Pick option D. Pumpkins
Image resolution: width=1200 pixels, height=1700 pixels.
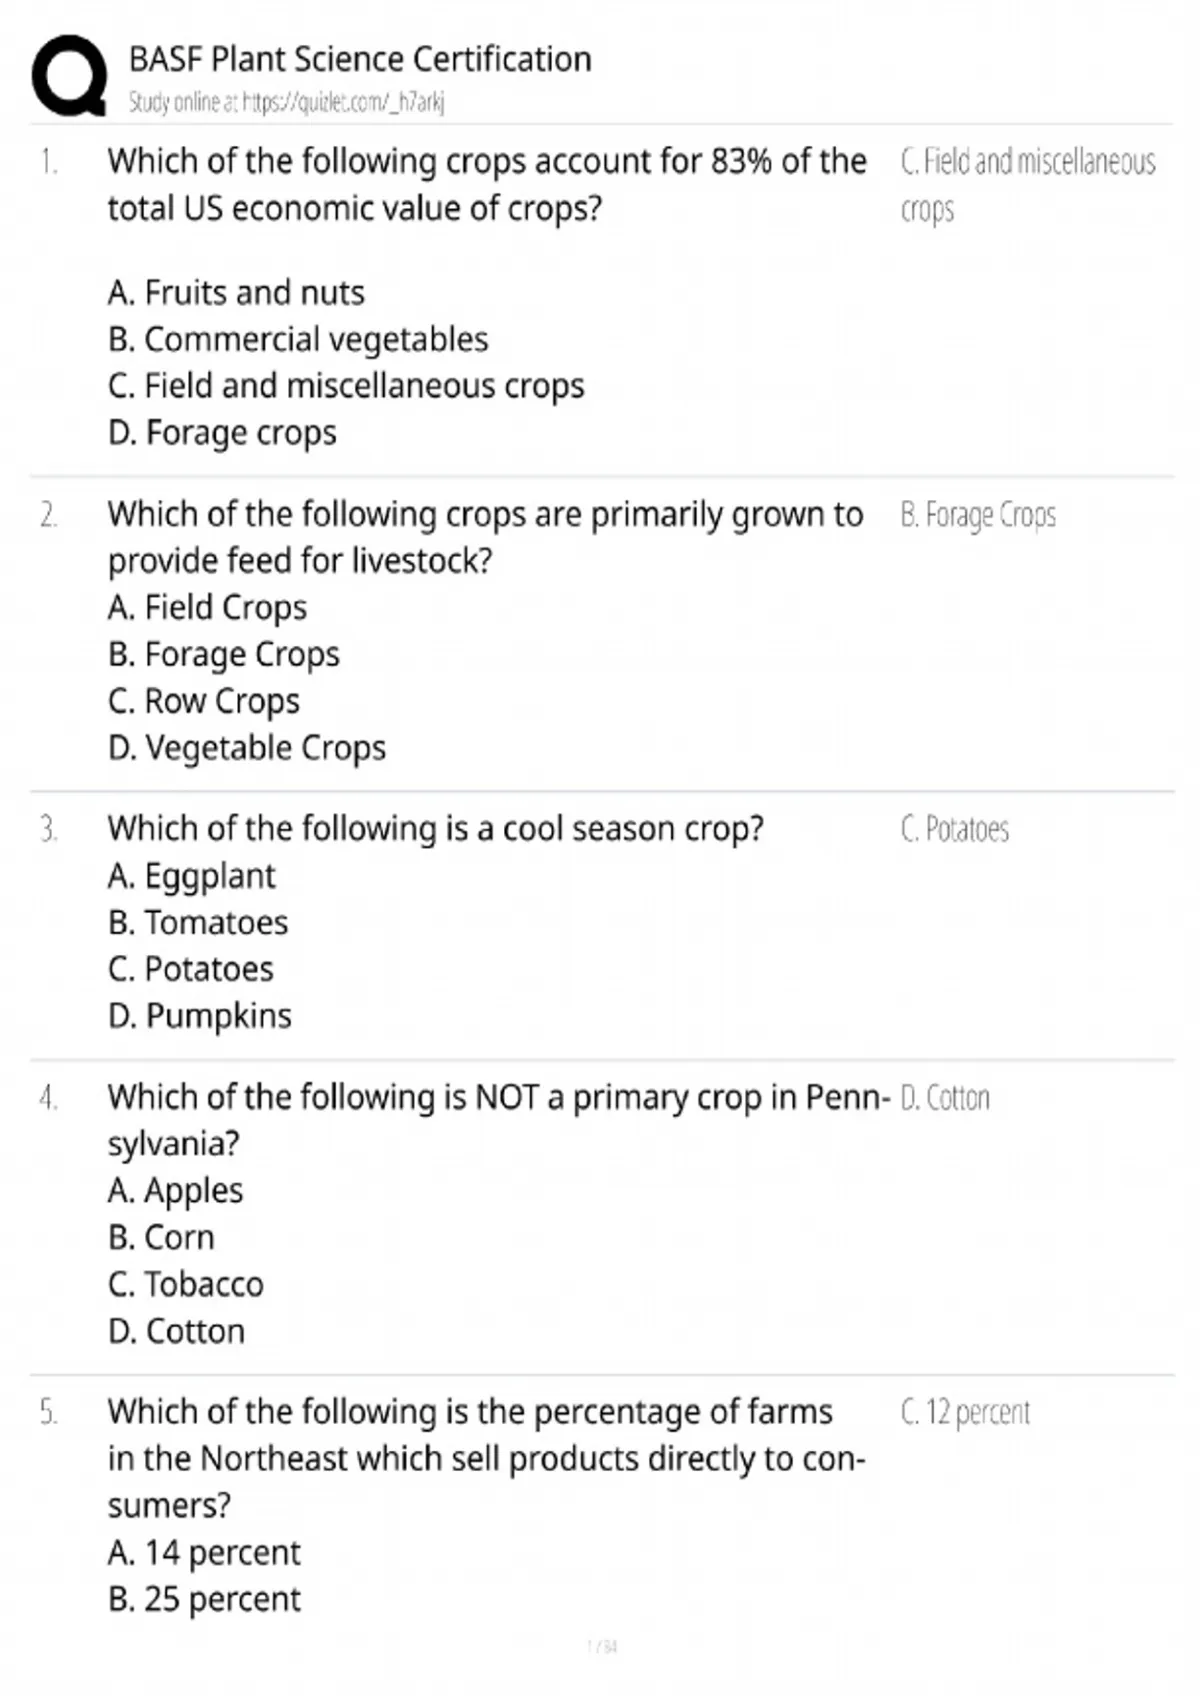[x=200, y=1016]
